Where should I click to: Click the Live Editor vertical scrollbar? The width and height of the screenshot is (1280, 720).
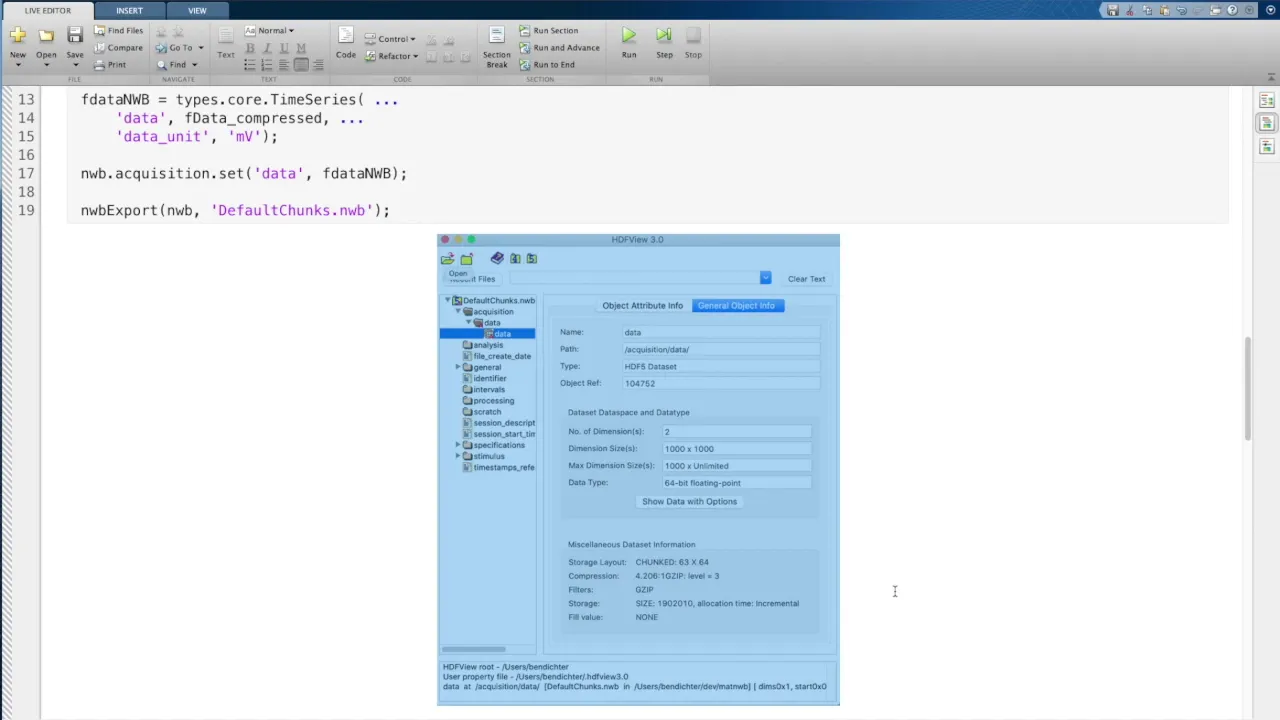click(1247, 388)
